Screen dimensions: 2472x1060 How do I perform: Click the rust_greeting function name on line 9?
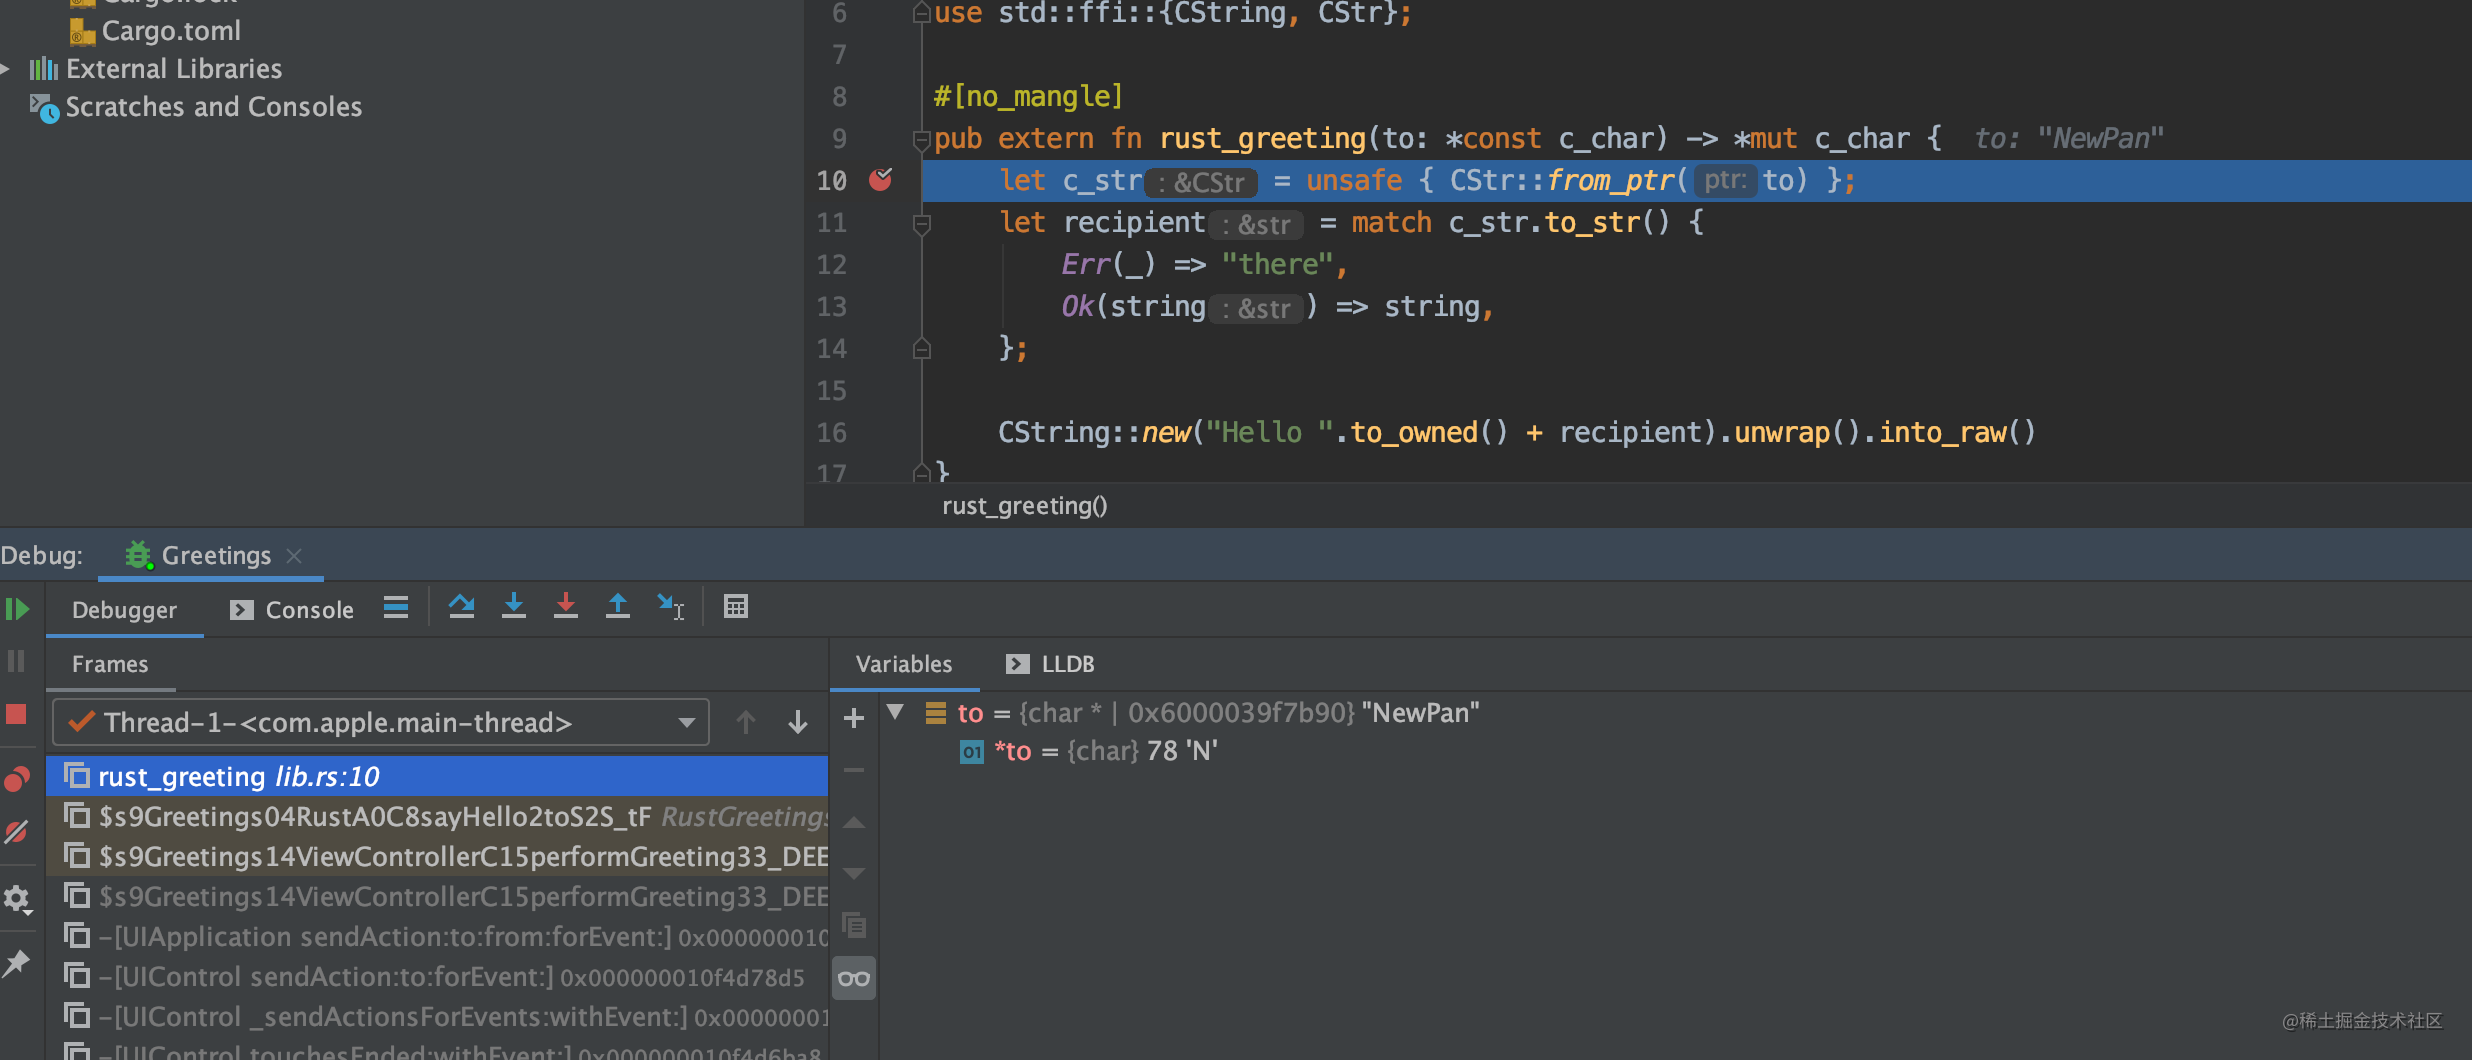[1262, 139]
